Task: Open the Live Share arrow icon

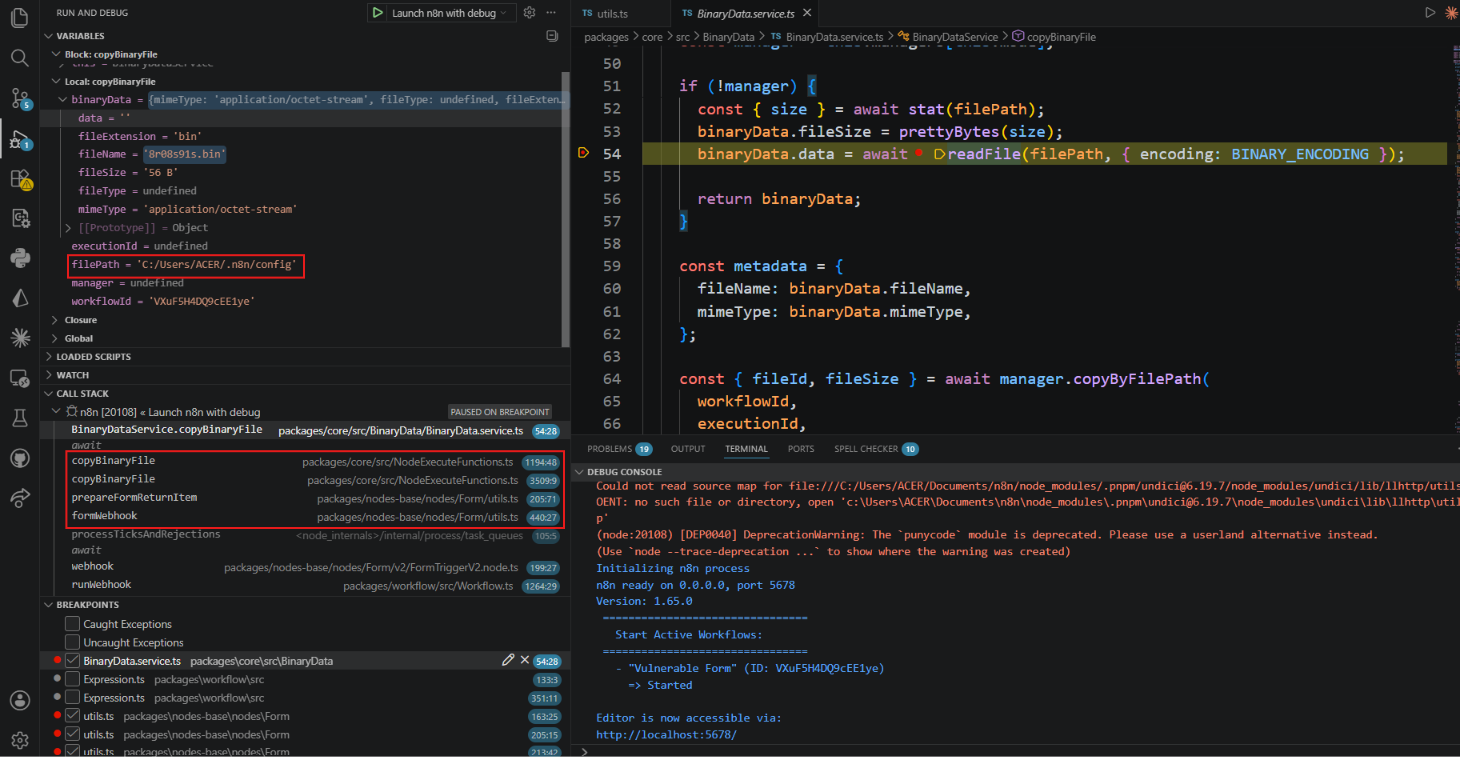Action: click(19, 497)
